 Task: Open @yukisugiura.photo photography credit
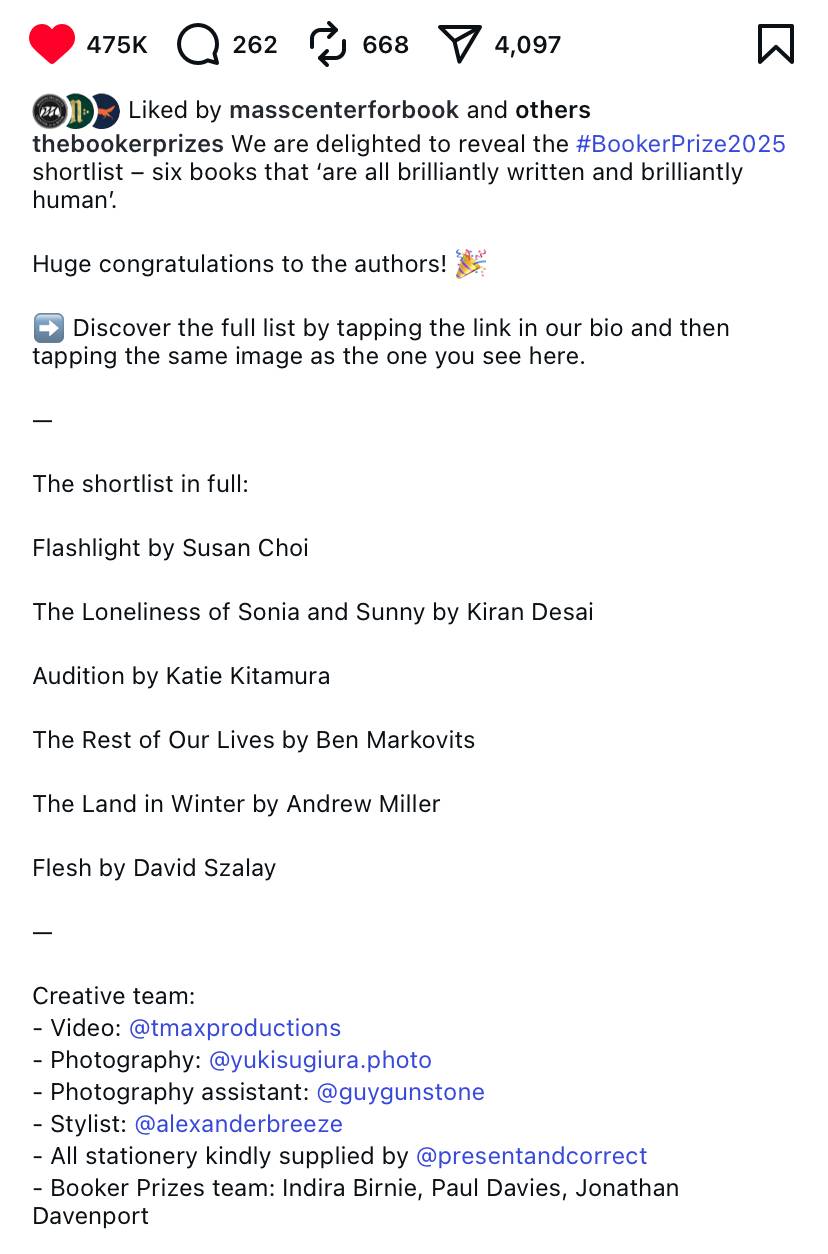coord(320,1060)
